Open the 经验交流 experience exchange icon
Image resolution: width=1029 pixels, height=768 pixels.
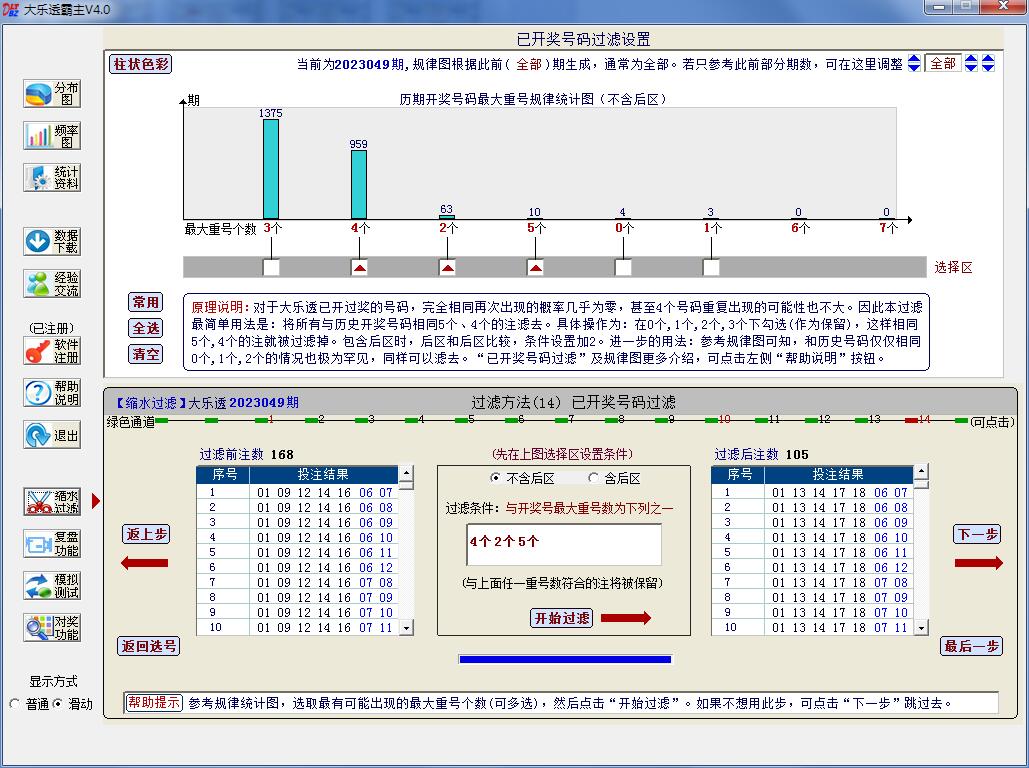pyautogui.click(x=52, y=284)
